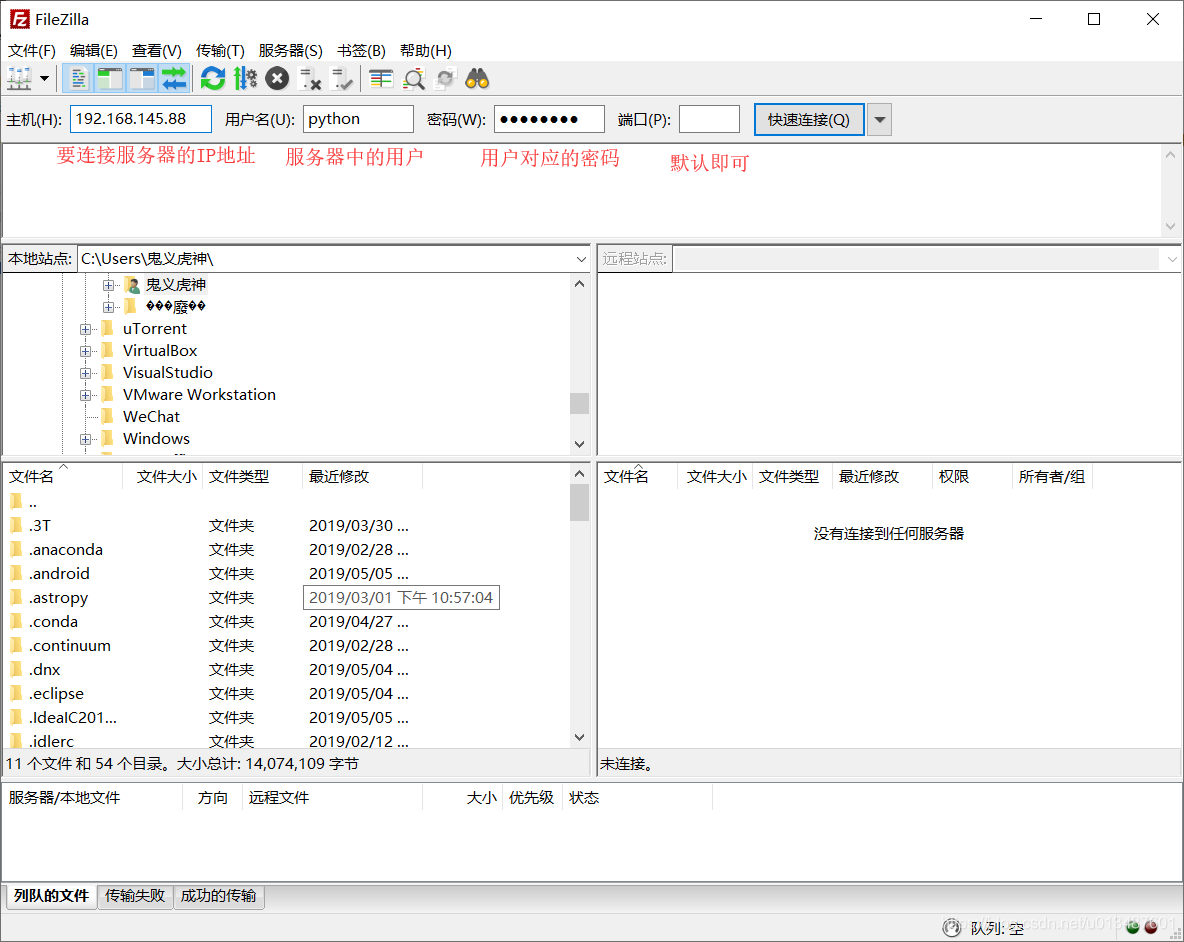Open the 文件(F) menu
Image resolution: width=1184 pixels, height=942 pixels.
tap(32, 51)
